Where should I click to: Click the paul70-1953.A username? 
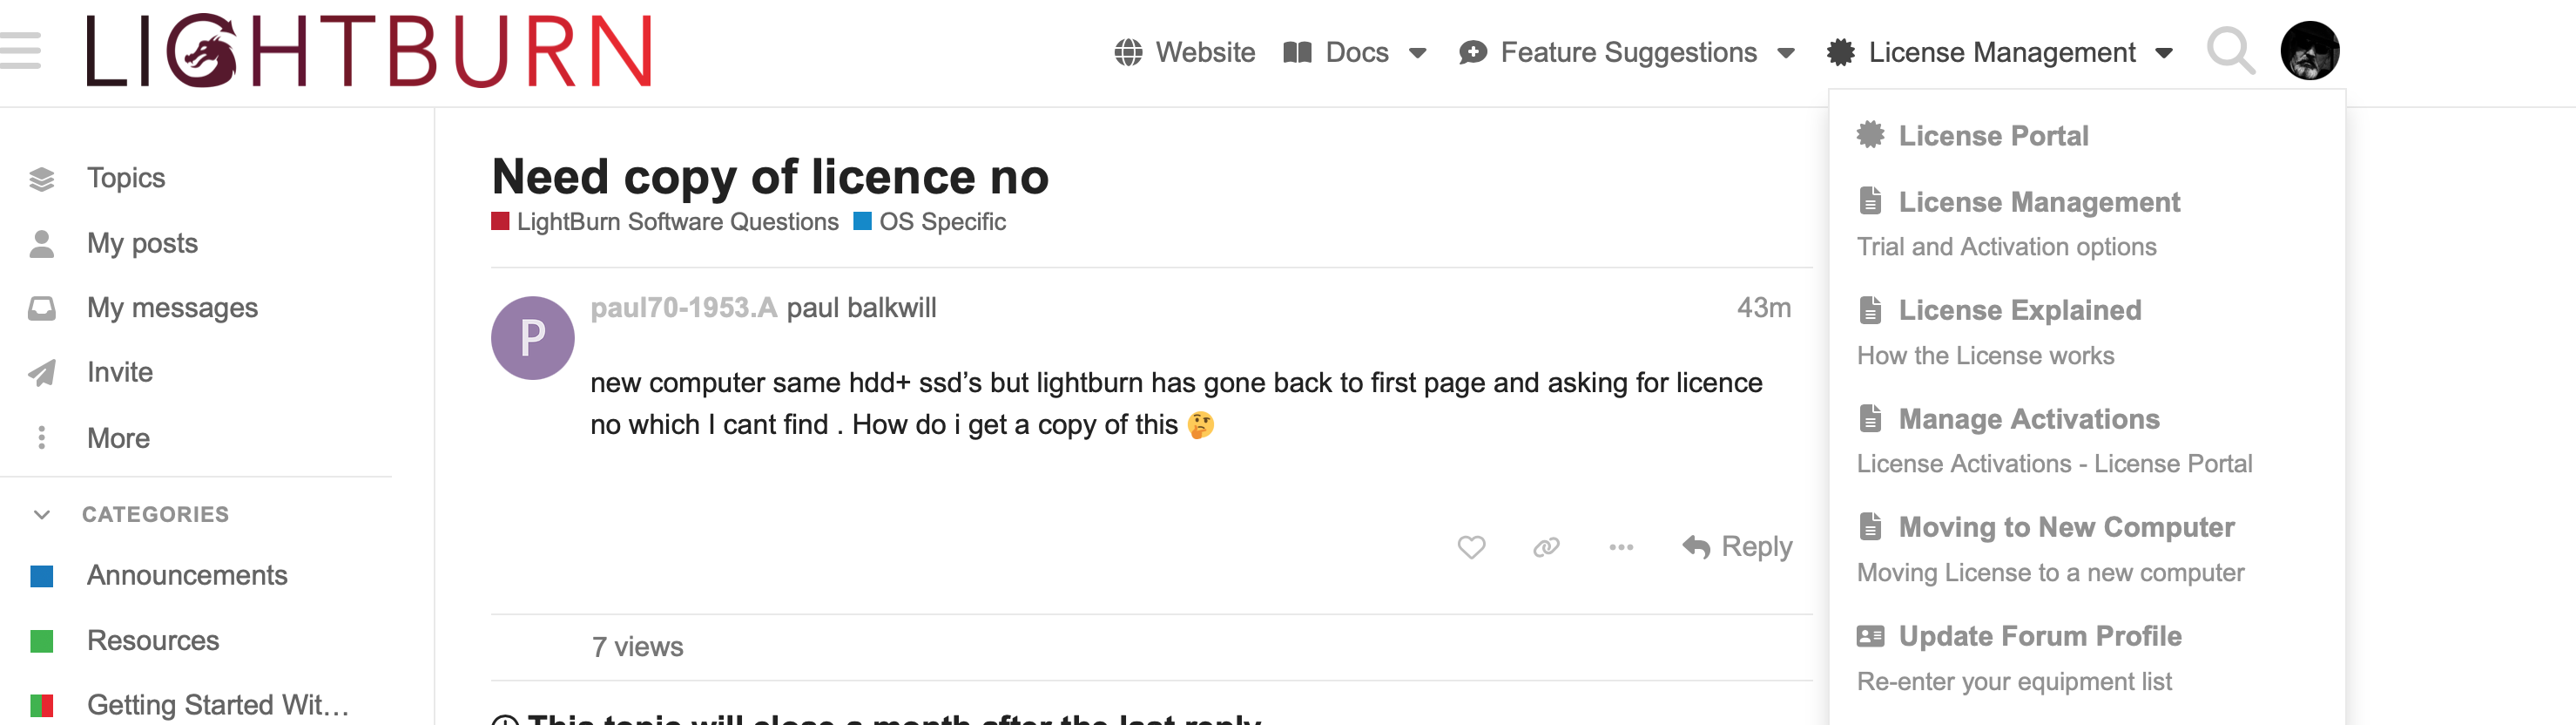[683, 308]
